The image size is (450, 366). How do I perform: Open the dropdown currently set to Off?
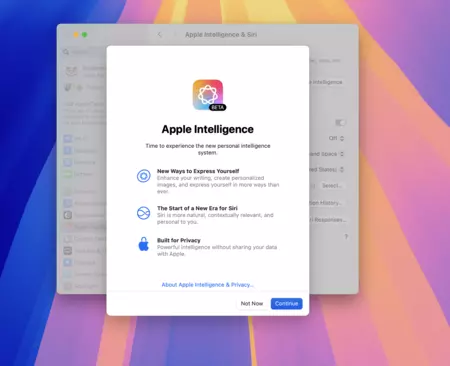coord(336,138)
